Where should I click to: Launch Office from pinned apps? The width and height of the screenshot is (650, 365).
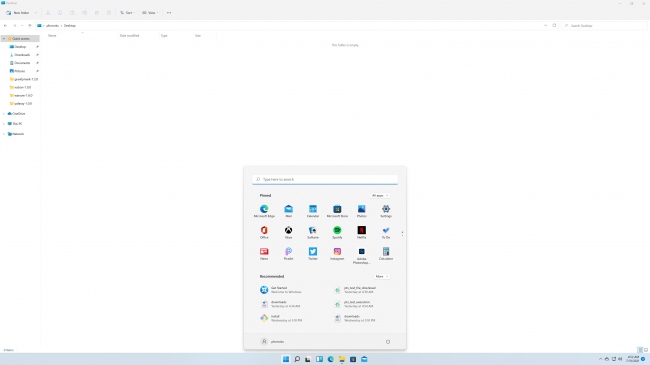pyautogui.click(x=264, y=232)
